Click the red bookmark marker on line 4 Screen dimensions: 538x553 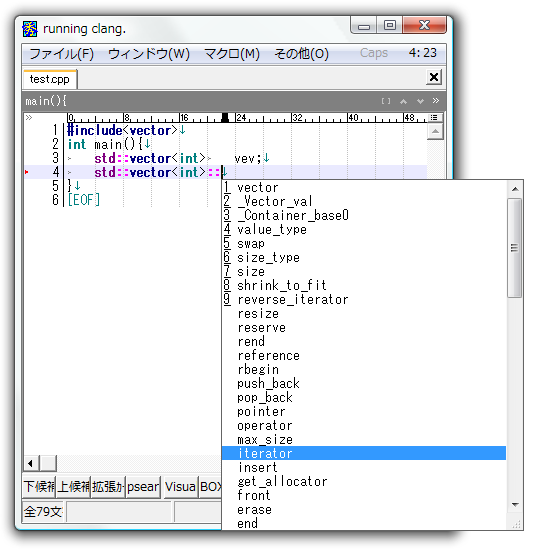(x=27, y=172)
